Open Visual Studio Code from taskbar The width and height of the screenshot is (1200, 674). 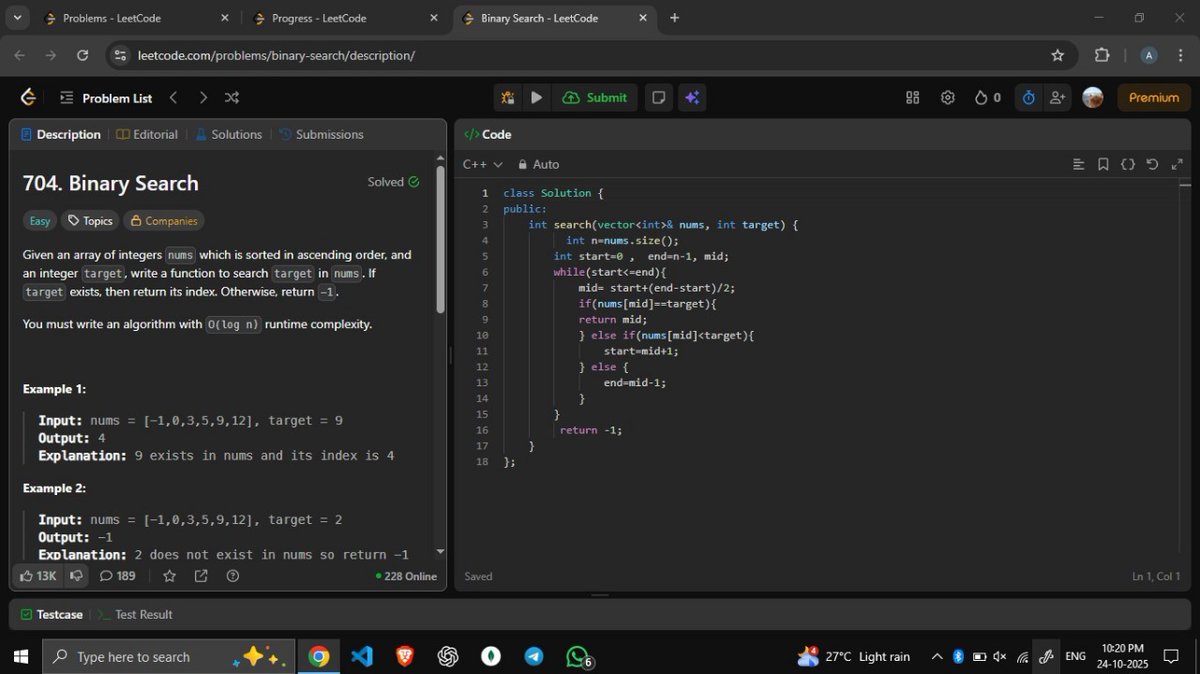pos(362,656)
